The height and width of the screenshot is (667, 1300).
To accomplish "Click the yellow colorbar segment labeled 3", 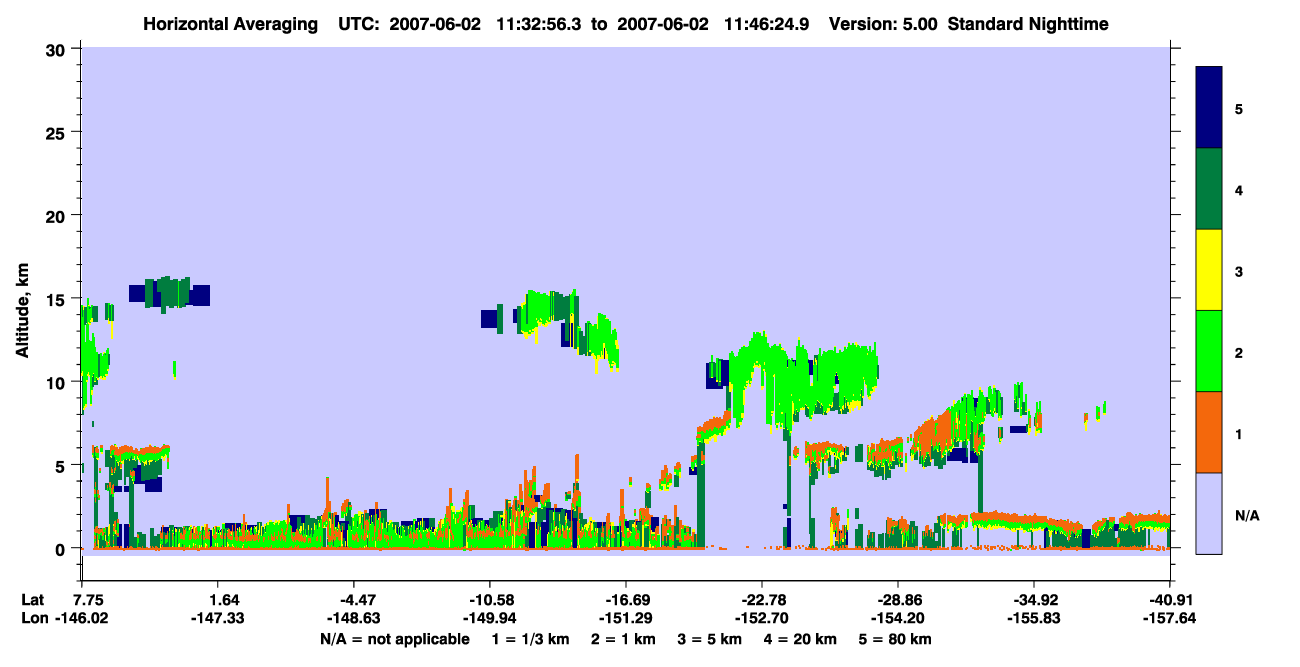I will [1209, 270].
